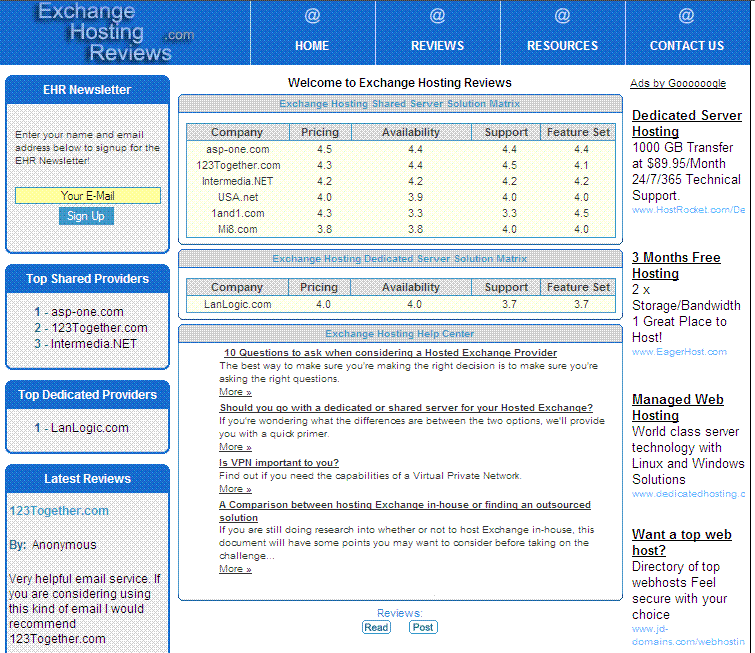Click the Pricing header in shared matrix
The height and width of the screenshot is (653, 755).
(320, 132)
